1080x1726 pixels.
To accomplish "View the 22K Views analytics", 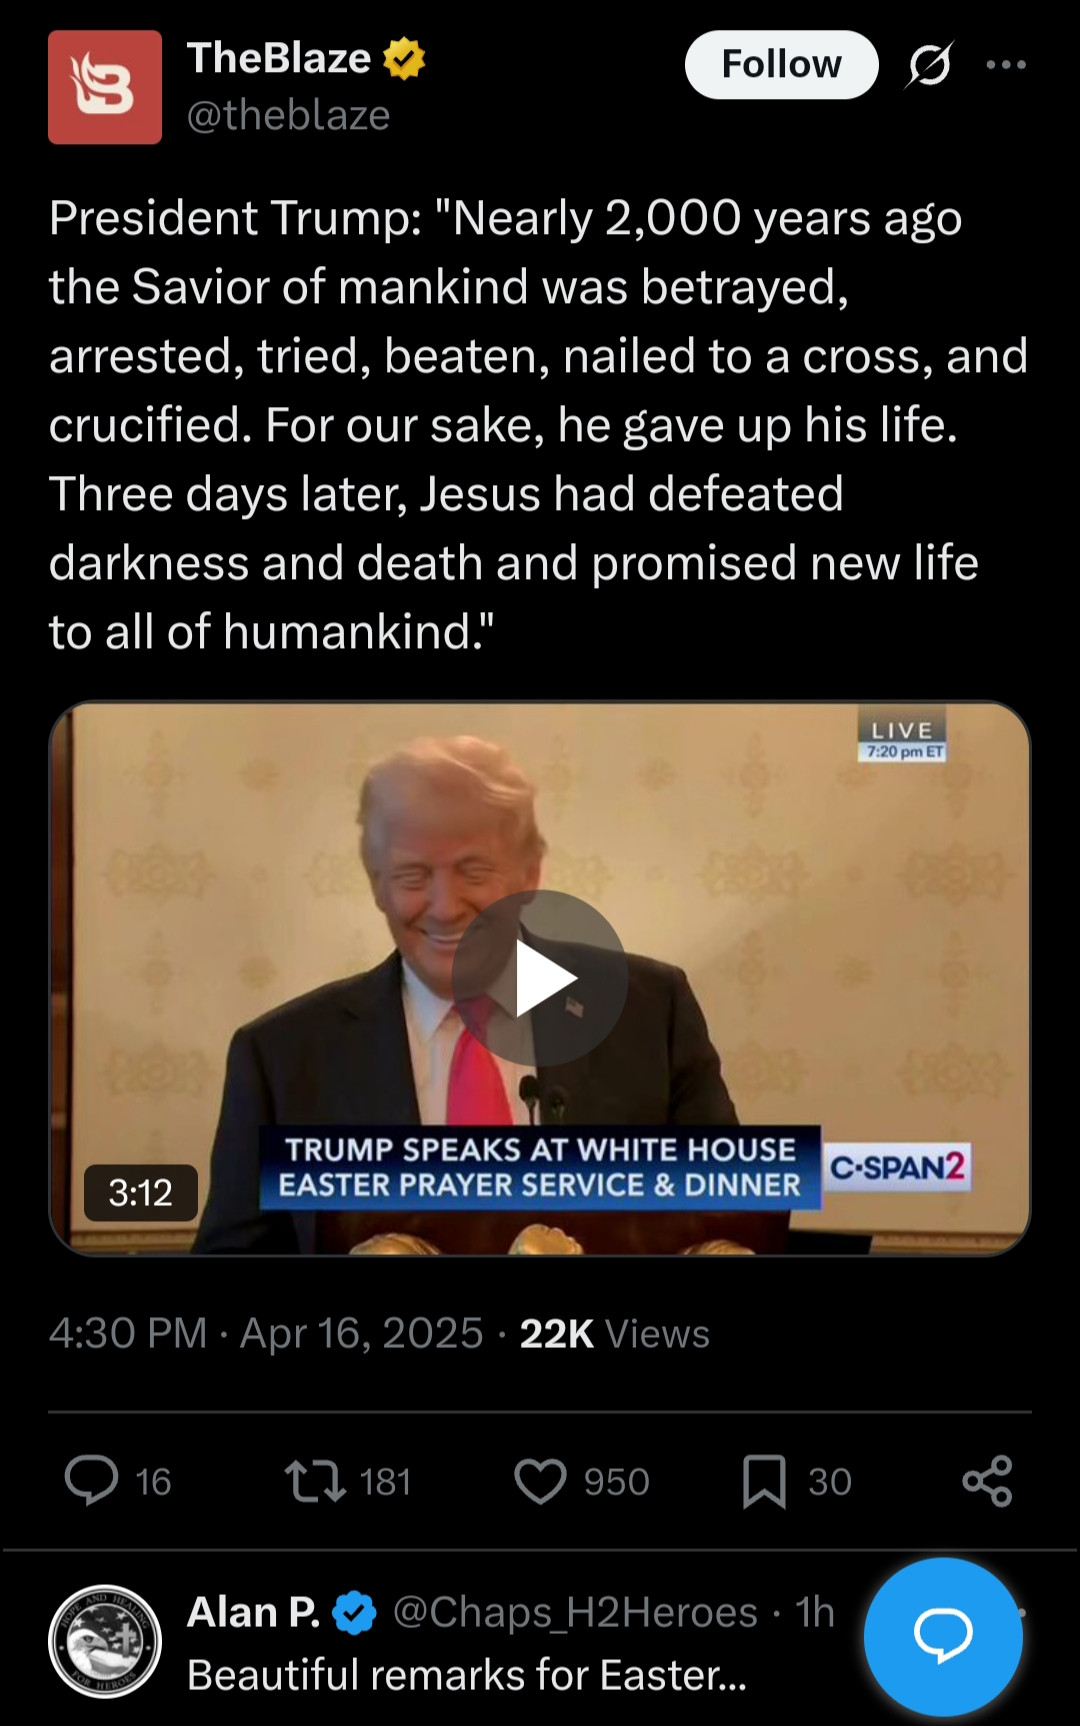I will coord(614,1334).
